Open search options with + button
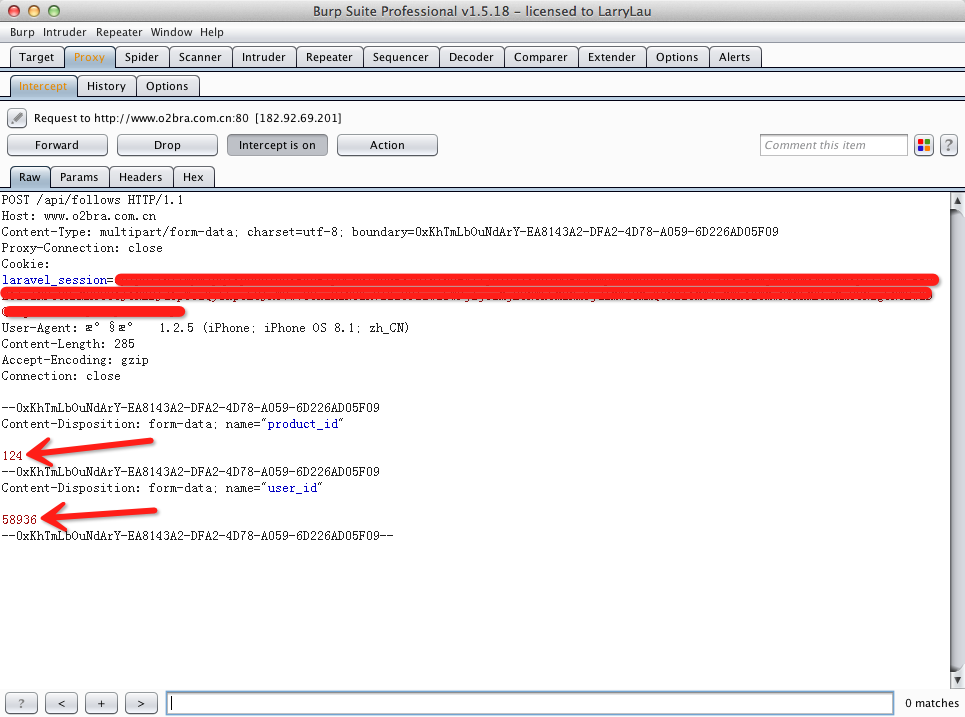The height and width of the screenshot is (717, 965). coord(101,703)
